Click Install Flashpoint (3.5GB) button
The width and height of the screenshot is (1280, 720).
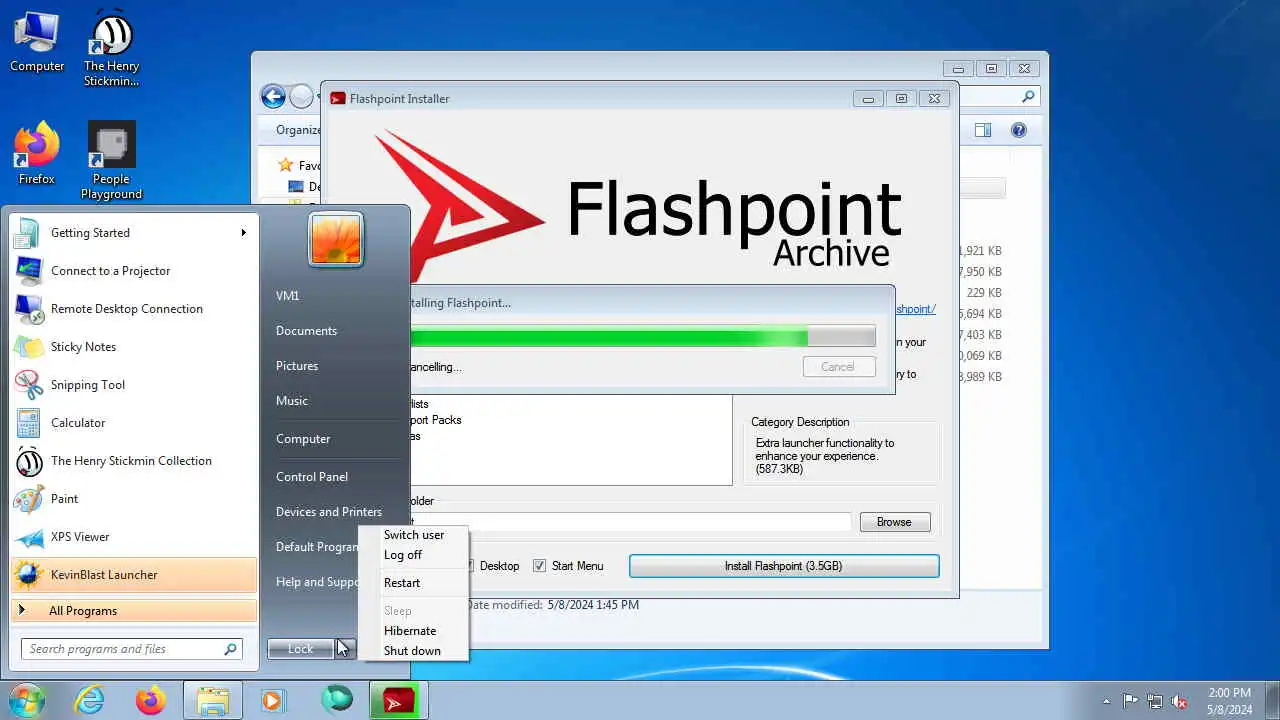tap(784, 566)
